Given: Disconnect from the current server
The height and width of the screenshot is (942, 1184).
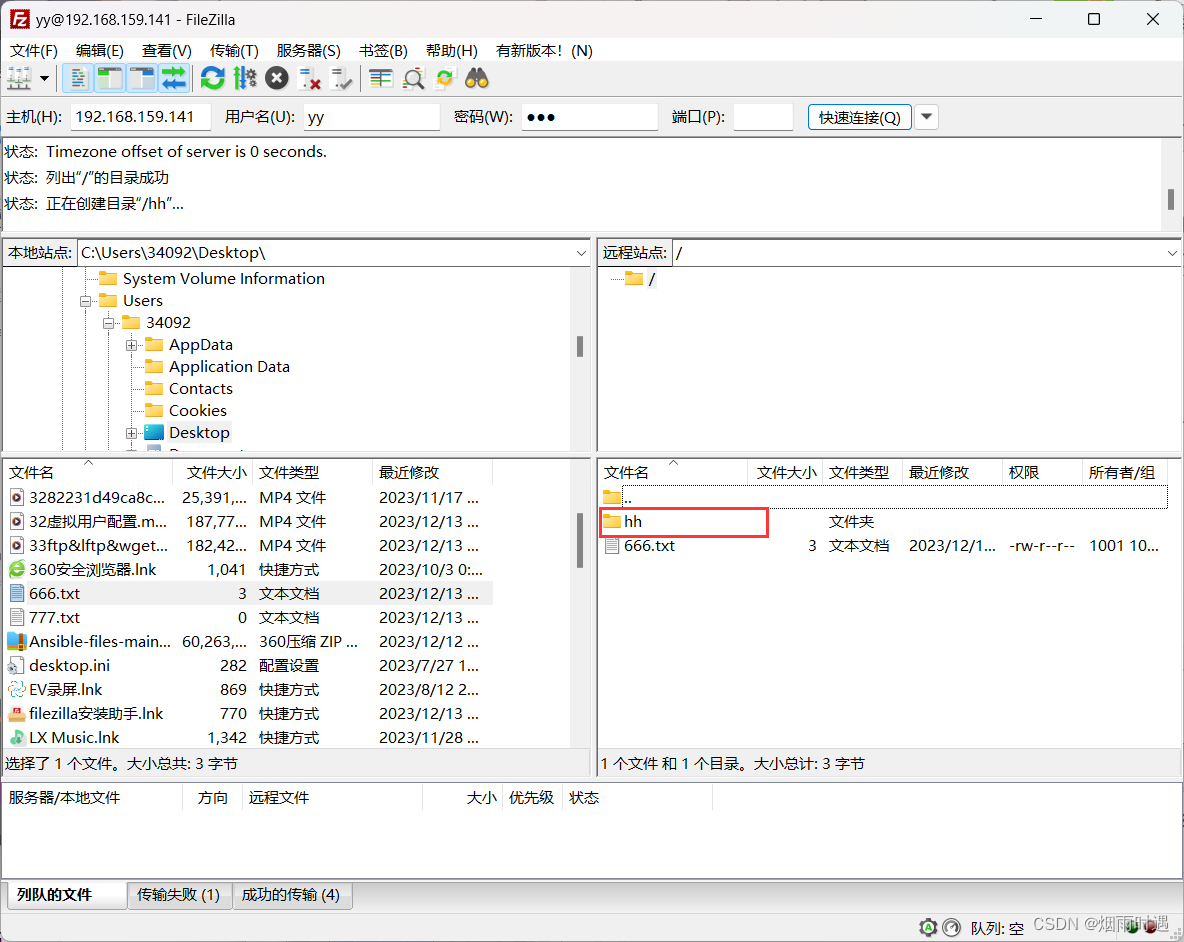Looking at the screenshot, I should pyautogui.click(x=310, y=78).
